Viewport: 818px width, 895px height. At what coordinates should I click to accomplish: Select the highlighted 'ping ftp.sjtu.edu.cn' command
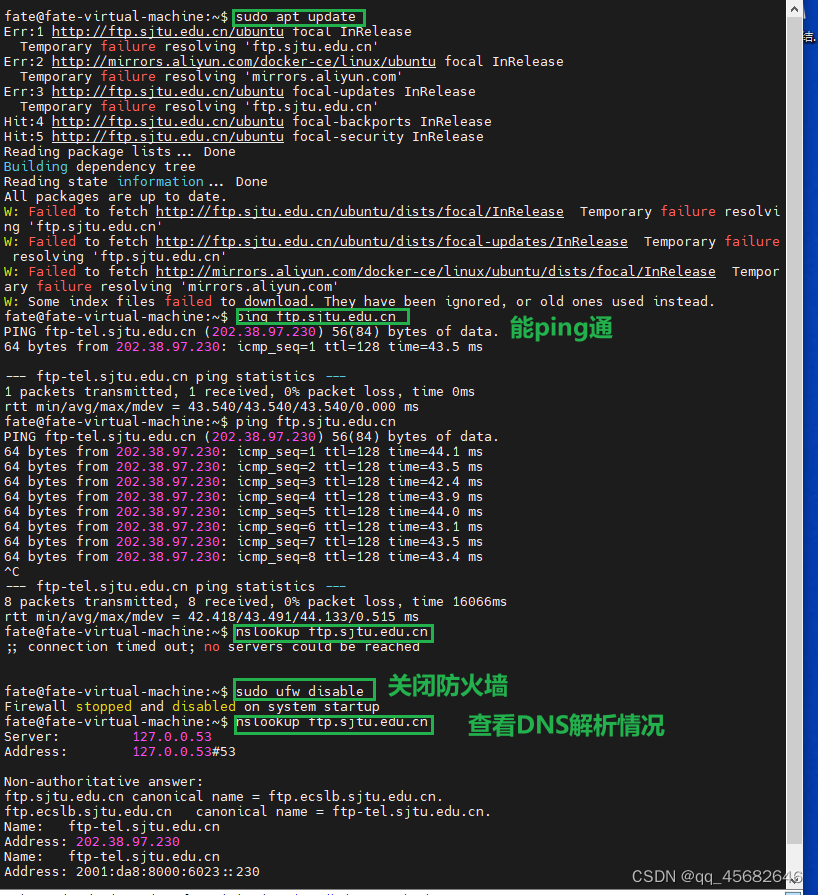point(321,316)
